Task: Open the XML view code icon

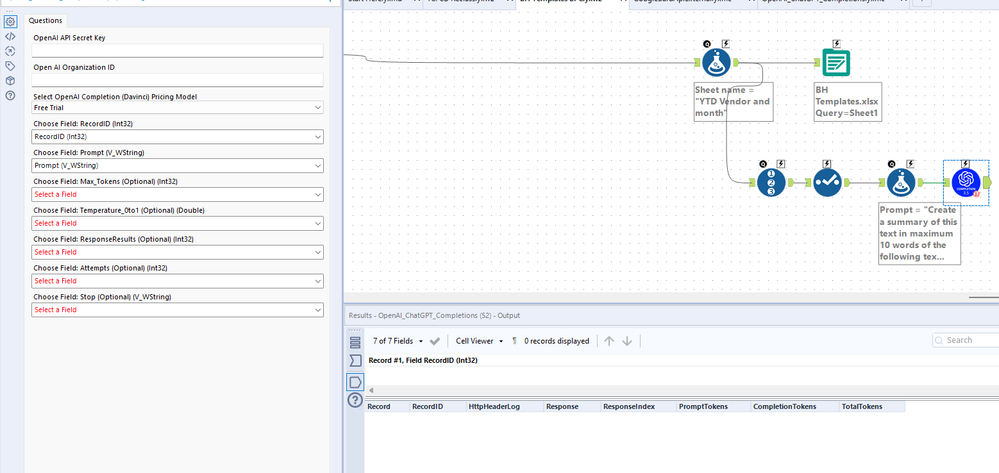Action: click(10, 36)
